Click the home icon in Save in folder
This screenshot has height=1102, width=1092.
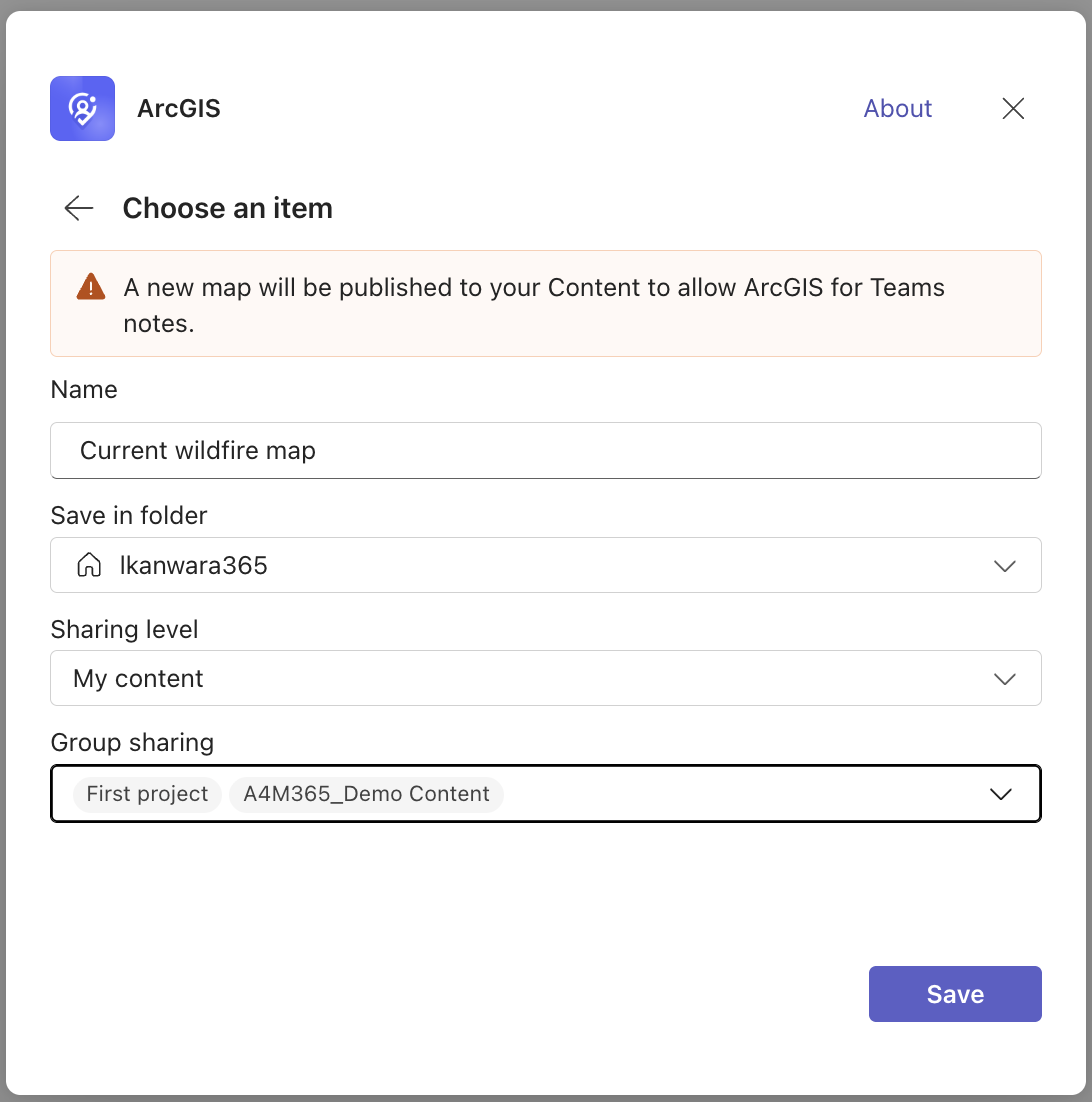pos(89,564)
